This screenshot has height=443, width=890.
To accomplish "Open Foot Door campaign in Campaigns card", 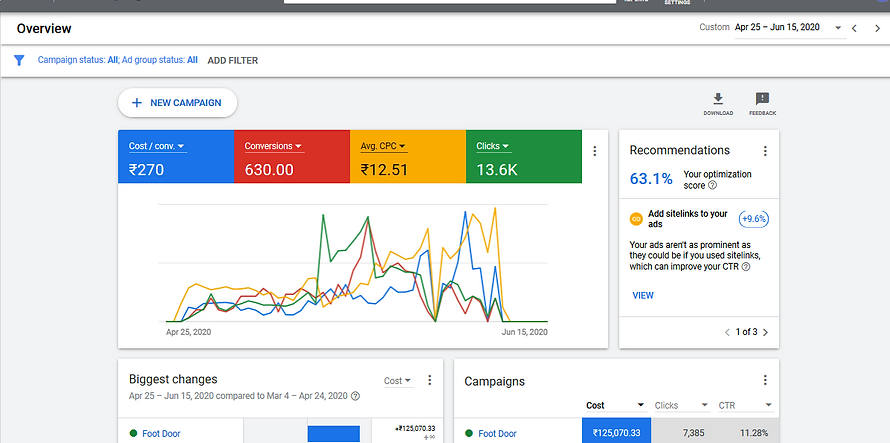I will [x=497, y=433].
